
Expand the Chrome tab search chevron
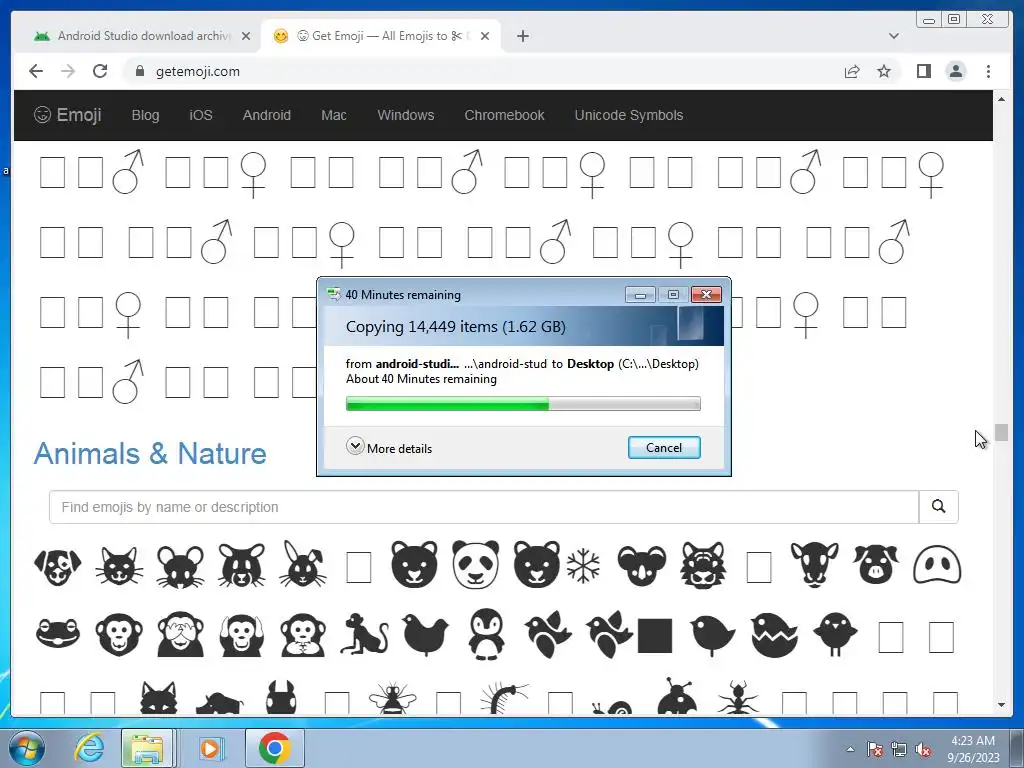(x=894, y=36)
